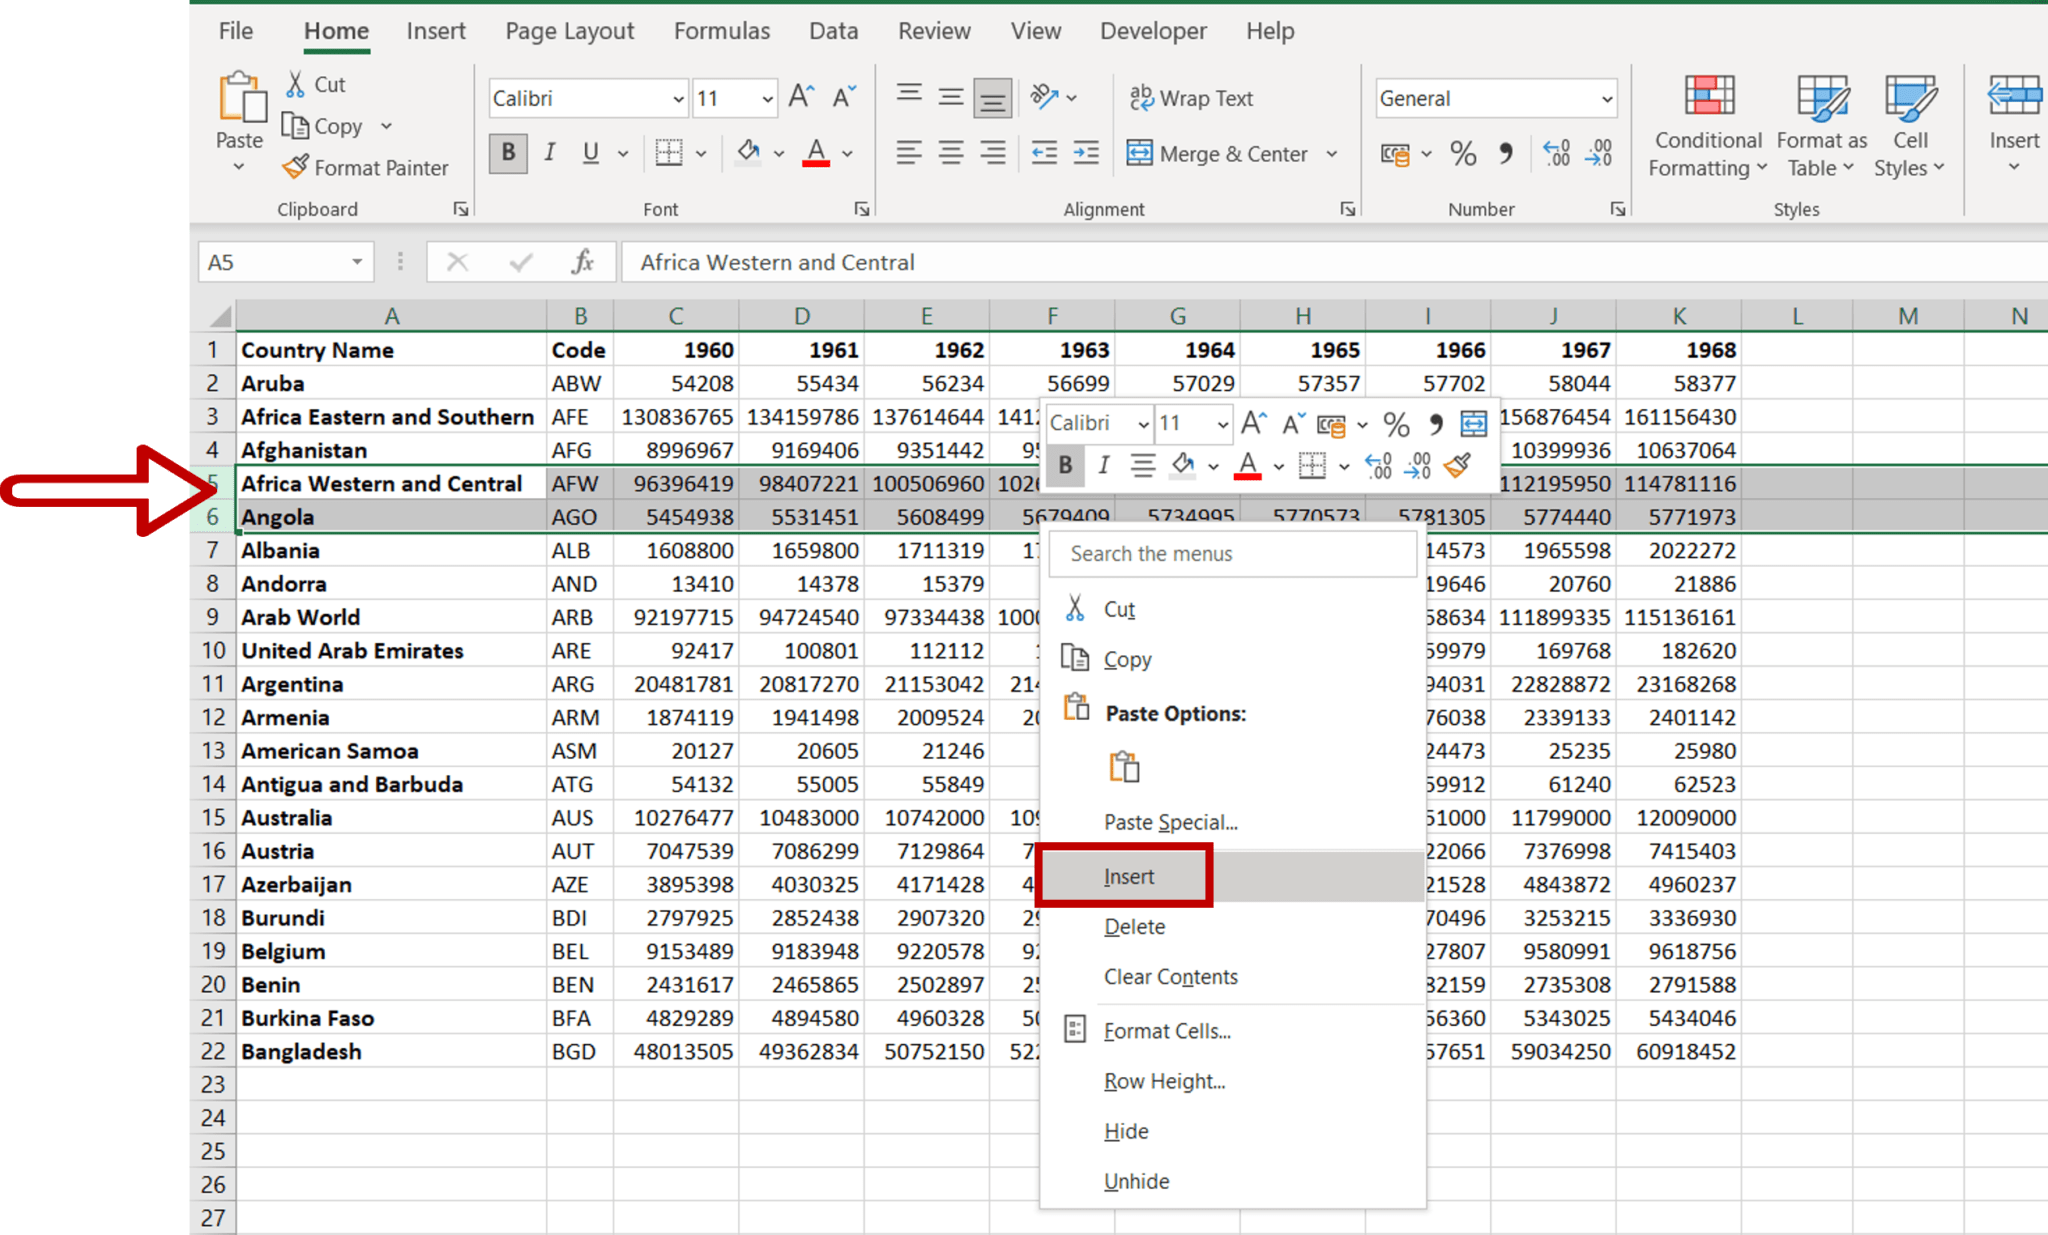The width and height of the screenshot is (2048, 1235).
Task: Click the Increase Decimal icon
Action: 1556,153
